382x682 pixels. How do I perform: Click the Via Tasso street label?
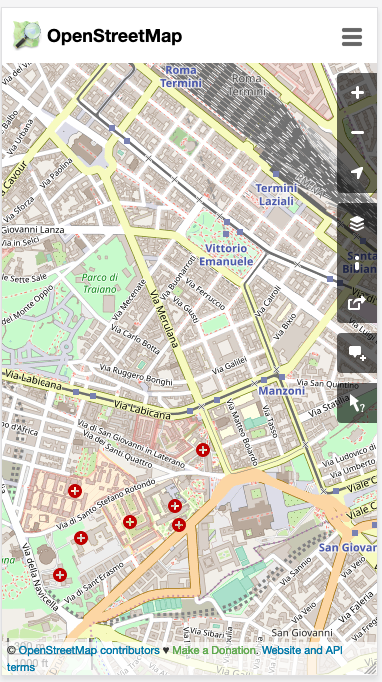click(270, 421)
